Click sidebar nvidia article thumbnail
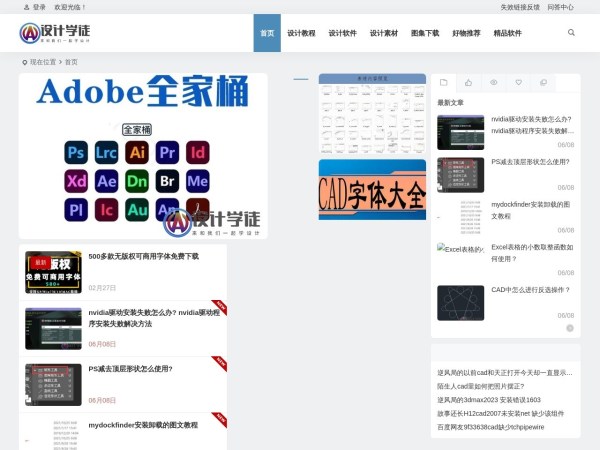Image resolution: width=600 pixels, height=450 pixels. (x=461, y=132)
